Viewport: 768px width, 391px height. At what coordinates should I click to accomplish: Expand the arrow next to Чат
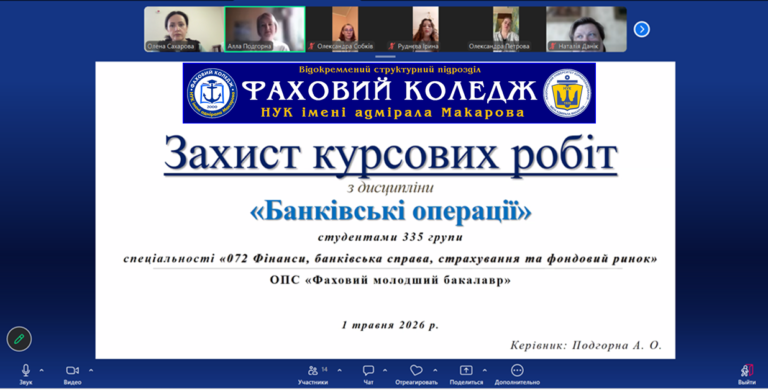[x=385, y=370]
